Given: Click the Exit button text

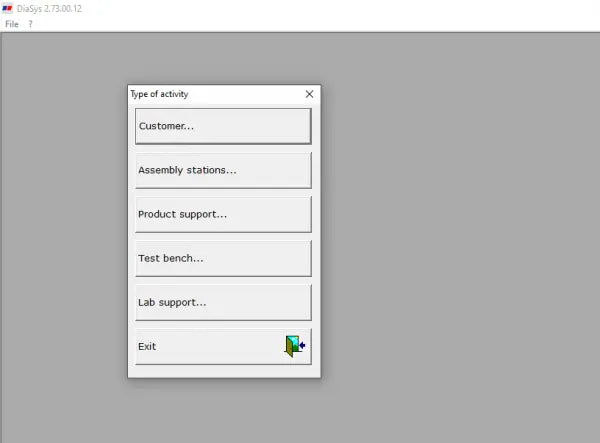Looking at the screenshot, I should [147, 347].
